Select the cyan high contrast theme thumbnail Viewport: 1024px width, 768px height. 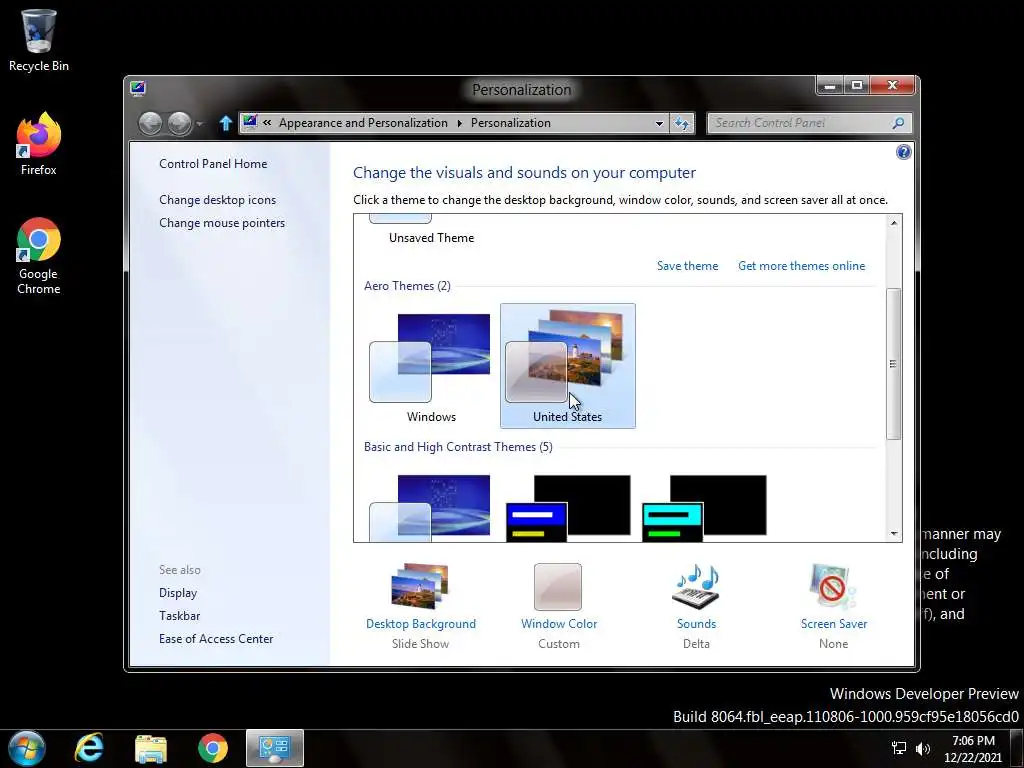point(705,508)
